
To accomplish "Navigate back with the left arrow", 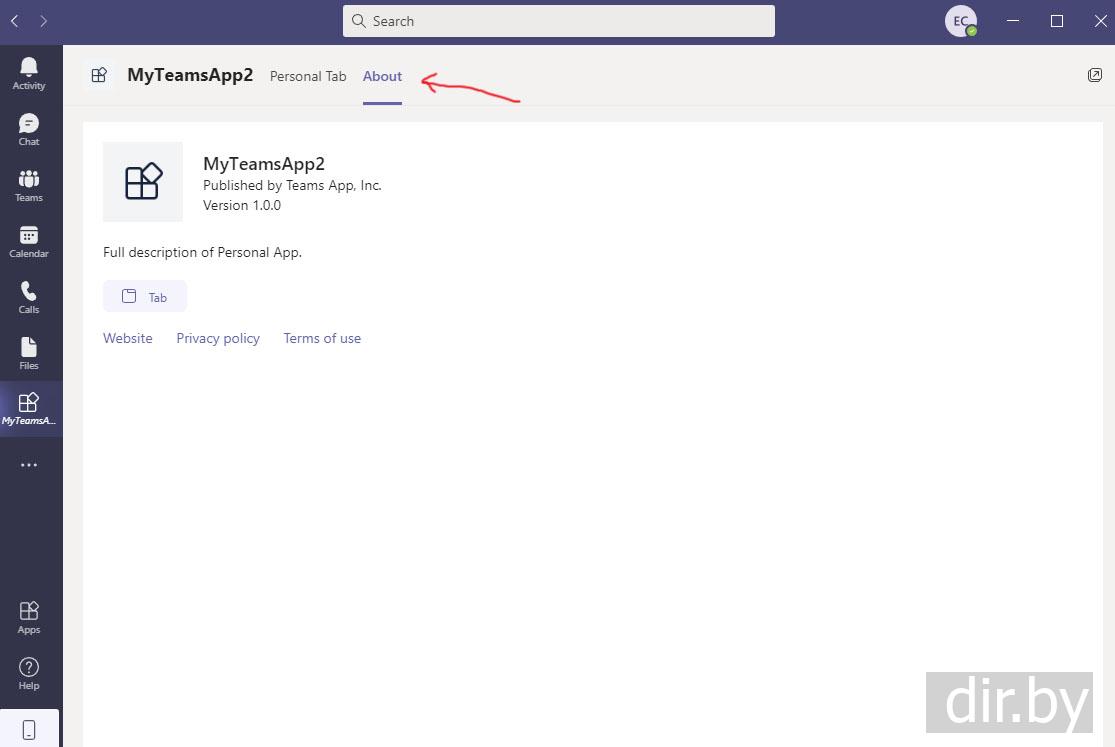I will (15, 21).
